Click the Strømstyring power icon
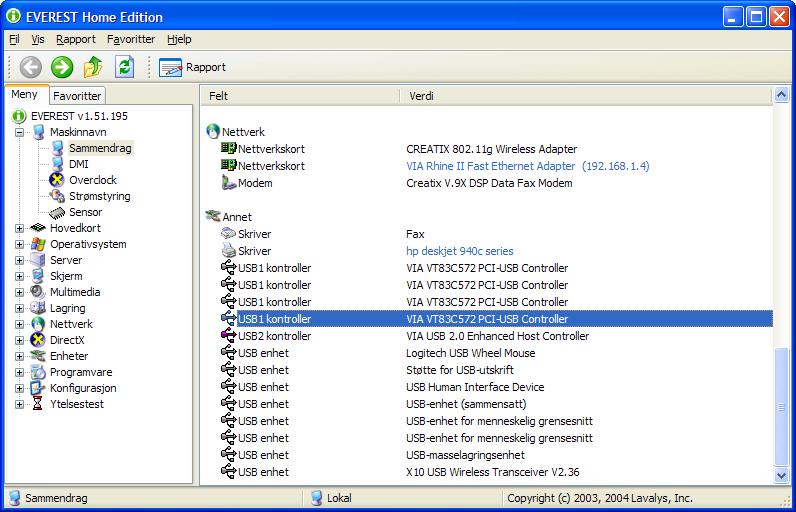The width and height of the screenshot is (796, 512). (57, 196)
